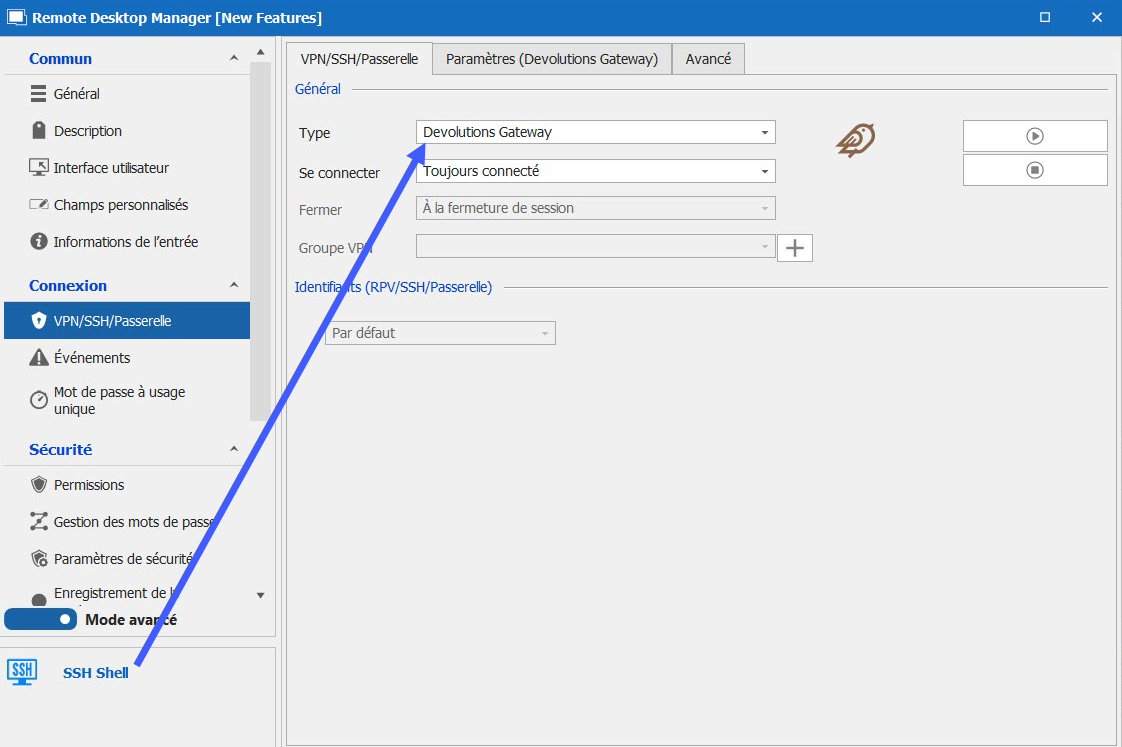
Task: Open Champs personnalisés section
Action: coord(120,205)
